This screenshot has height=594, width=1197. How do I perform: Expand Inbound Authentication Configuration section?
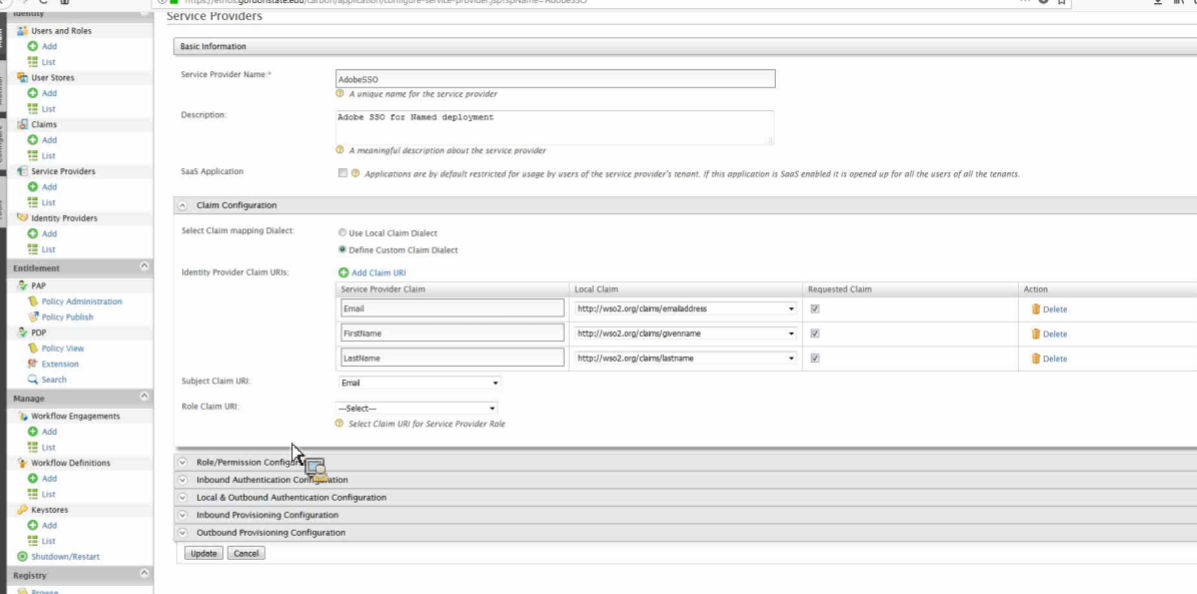point(182,480)
